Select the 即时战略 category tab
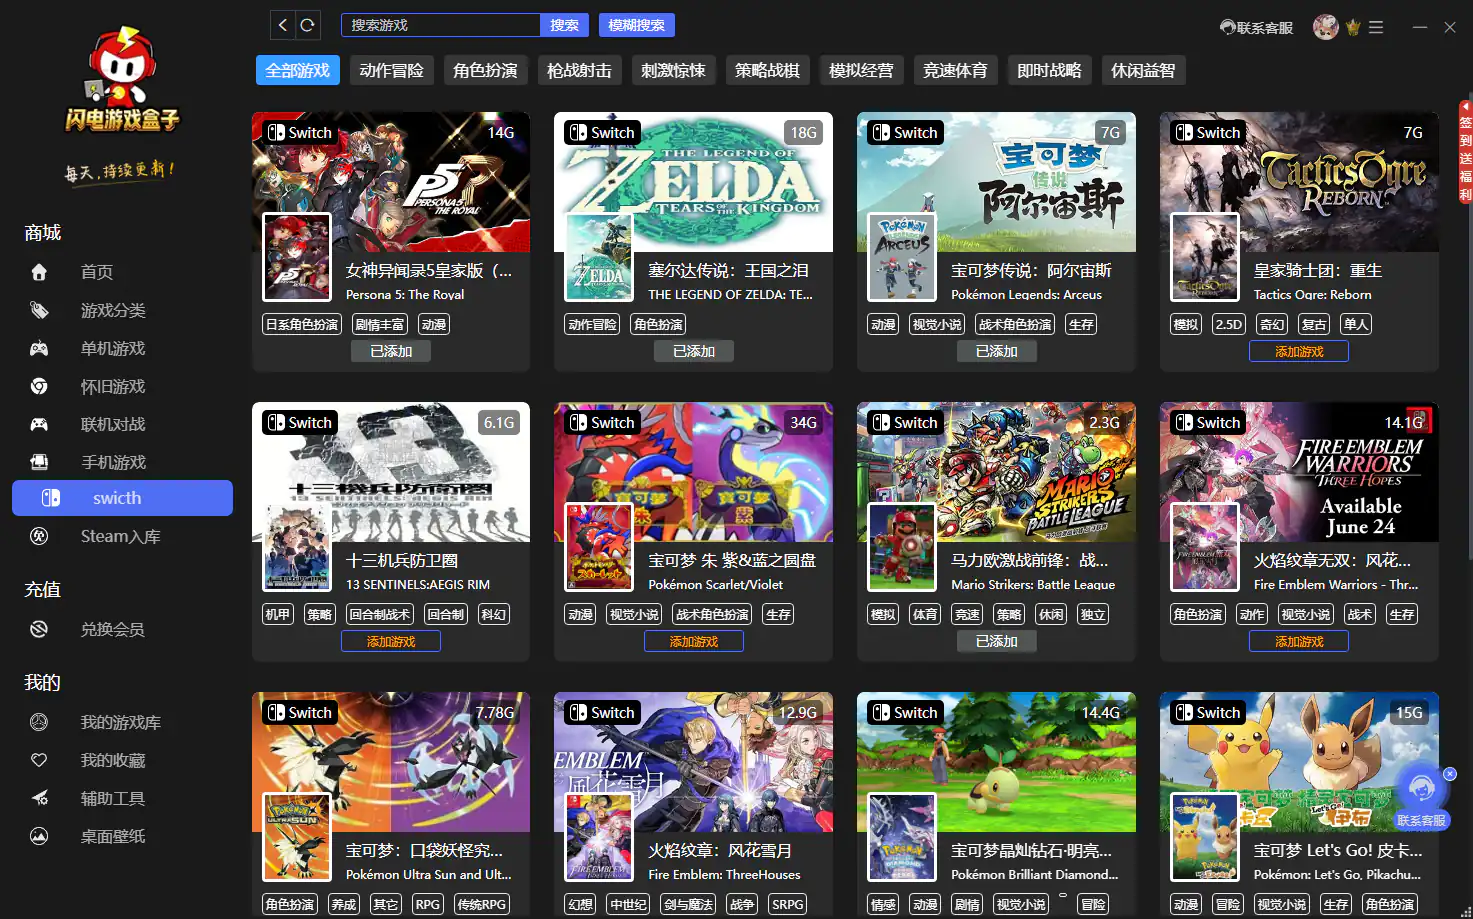Viewport: 1473px width, 919px height. 1050,70
